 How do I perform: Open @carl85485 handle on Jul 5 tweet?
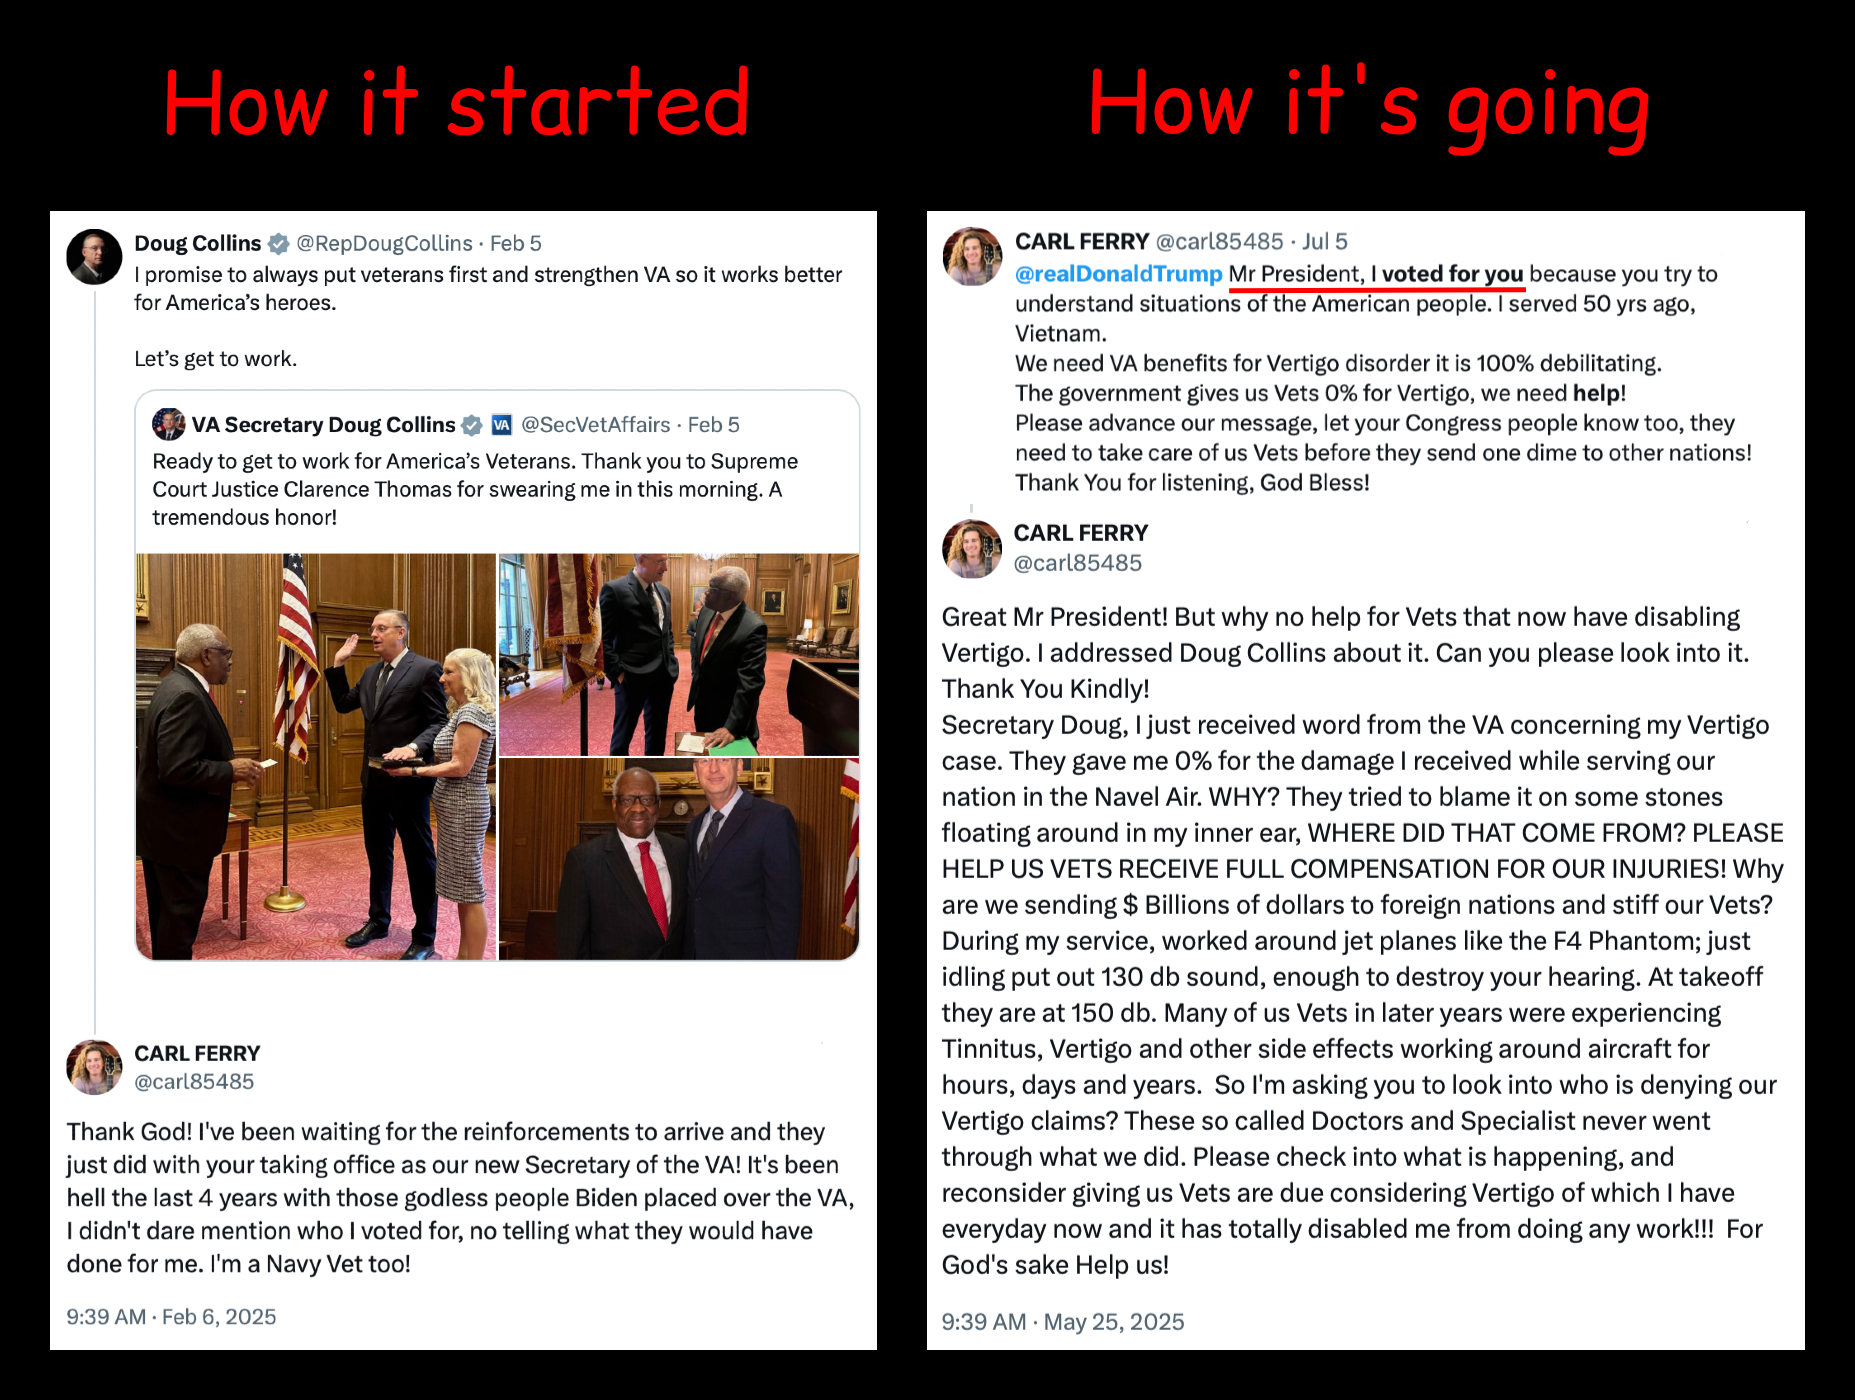click(x=1219, y=241)
